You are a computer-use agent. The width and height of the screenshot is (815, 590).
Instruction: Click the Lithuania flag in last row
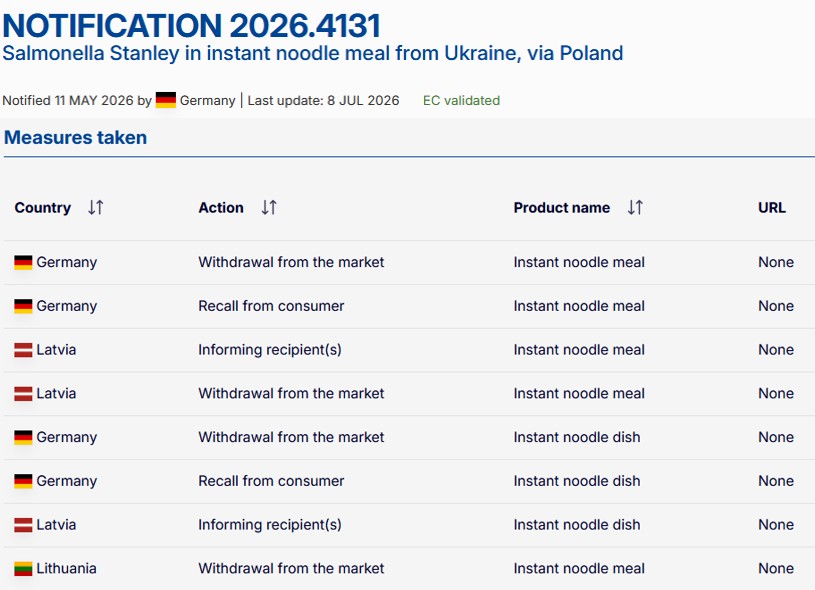pos(23,569)
